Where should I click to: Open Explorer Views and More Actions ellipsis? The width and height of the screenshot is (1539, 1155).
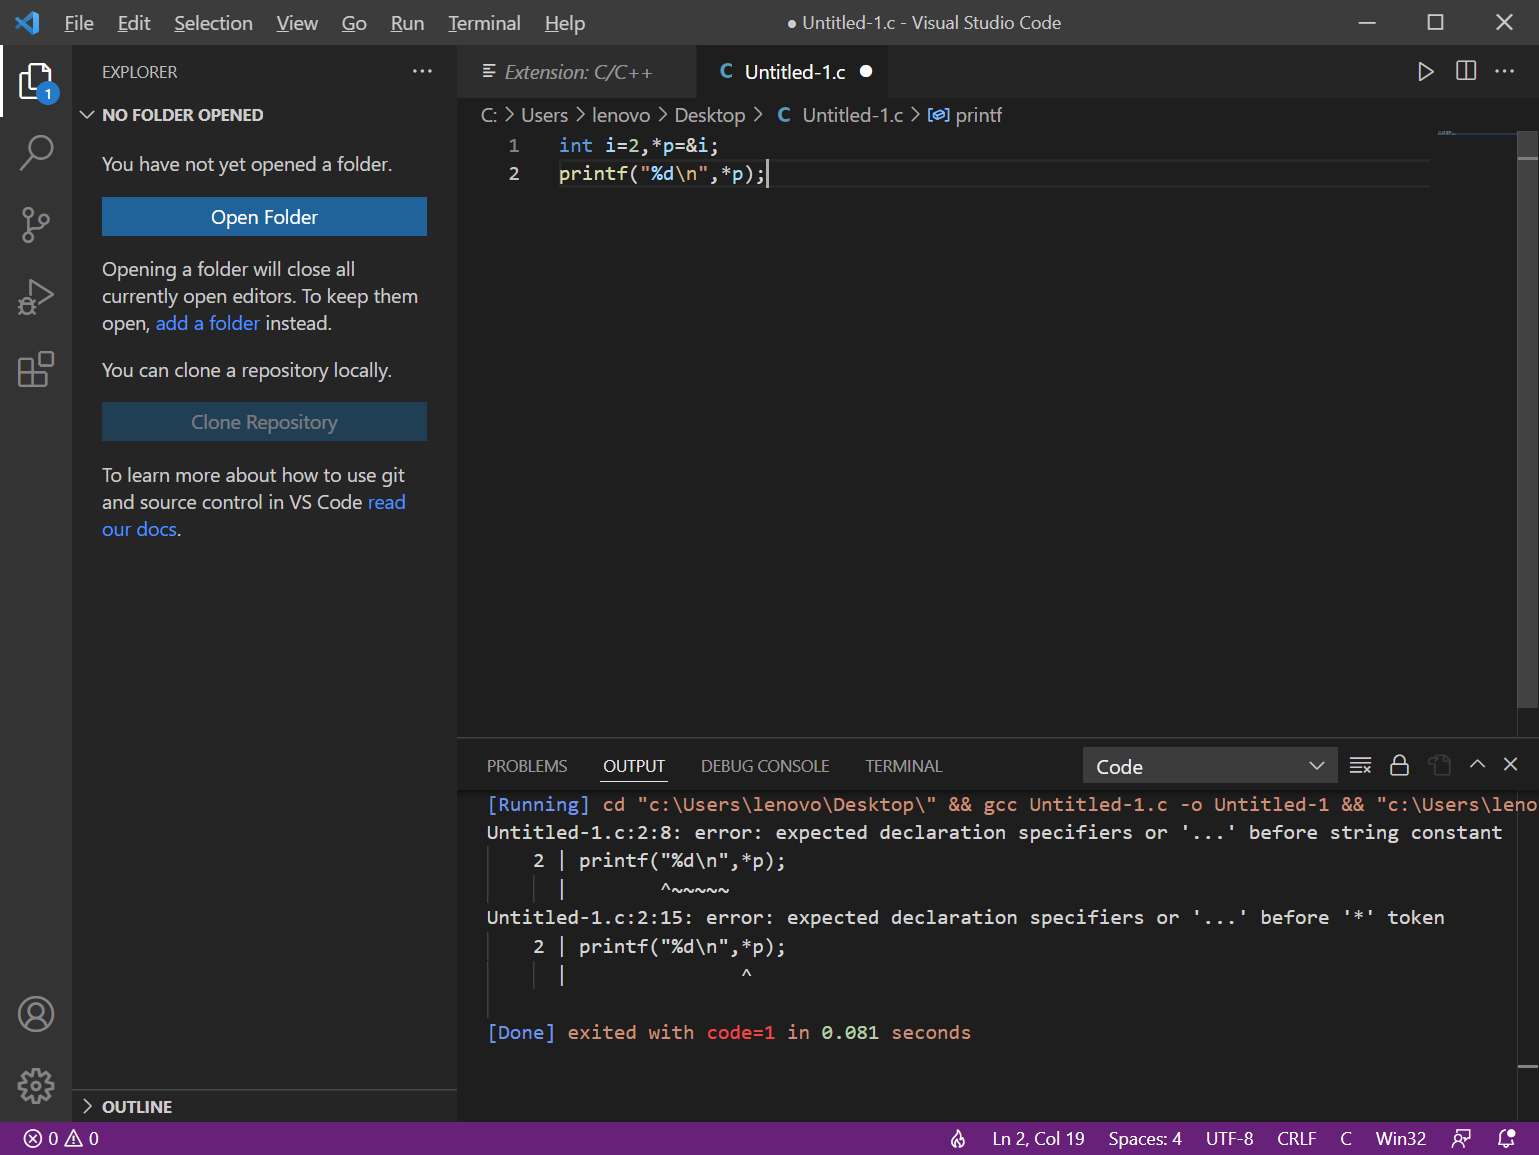(x=422, y=71)
